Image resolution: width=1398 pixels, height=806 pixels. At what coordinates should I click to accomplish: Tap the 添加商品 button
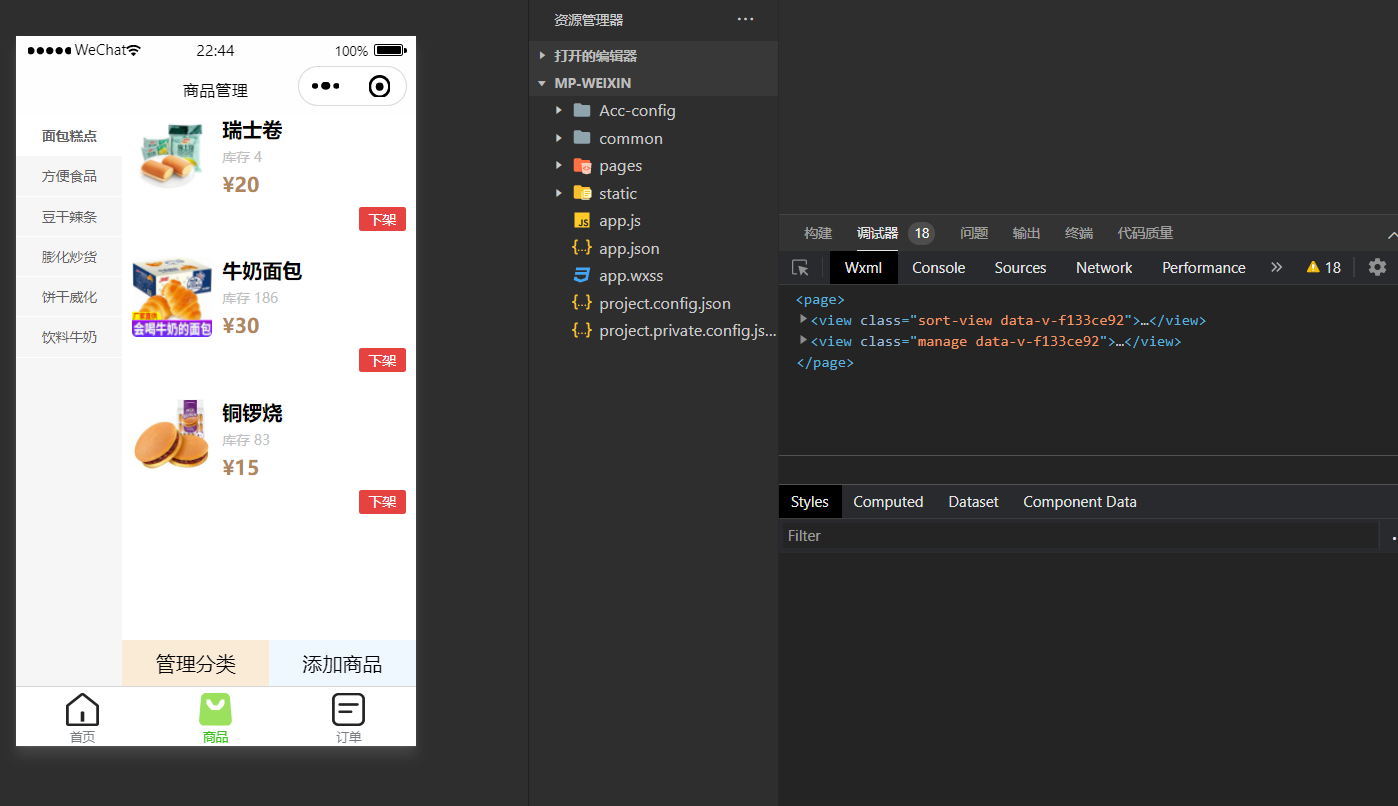(342, 663)
